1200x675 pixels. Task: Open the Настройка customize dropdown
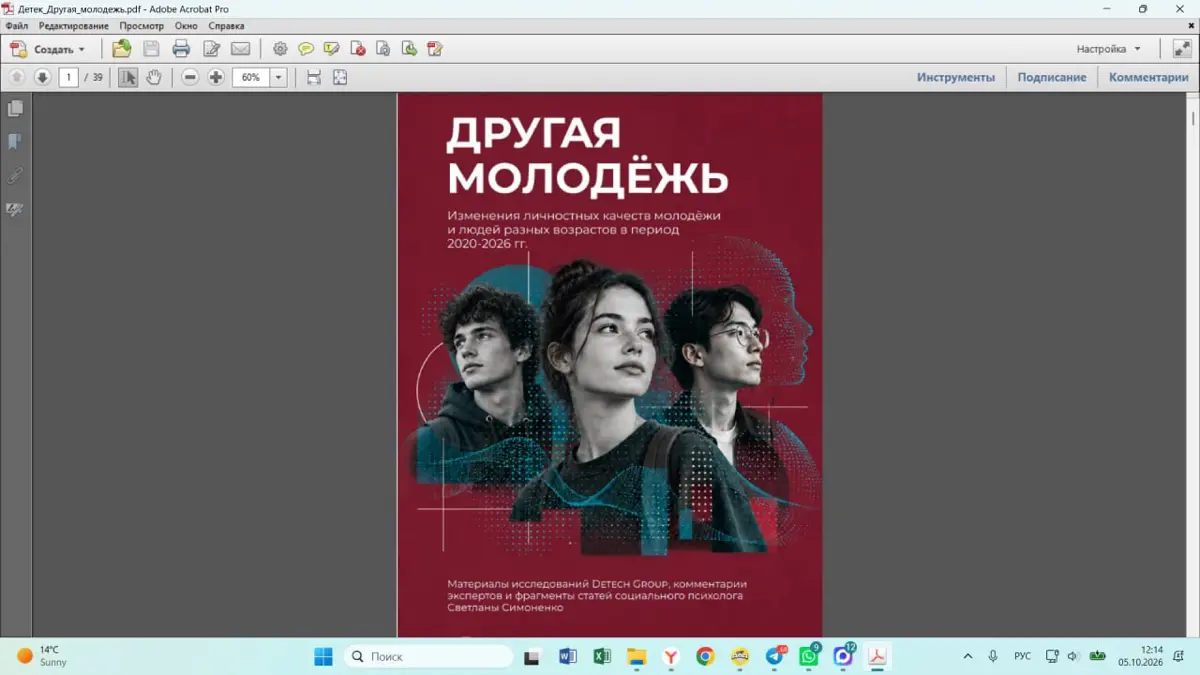(x=1109, y=49)
